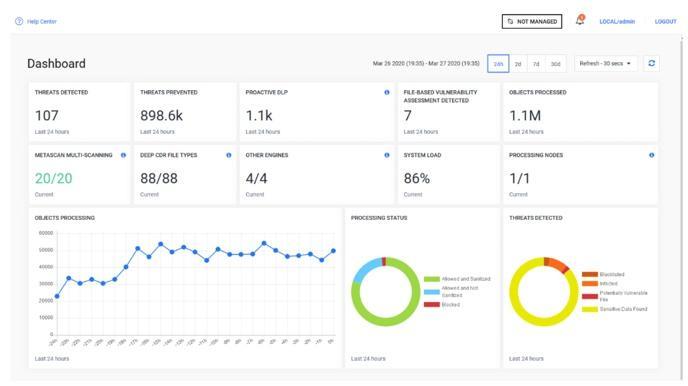
Task: Click the LOGOUT link
Action: 666,21
